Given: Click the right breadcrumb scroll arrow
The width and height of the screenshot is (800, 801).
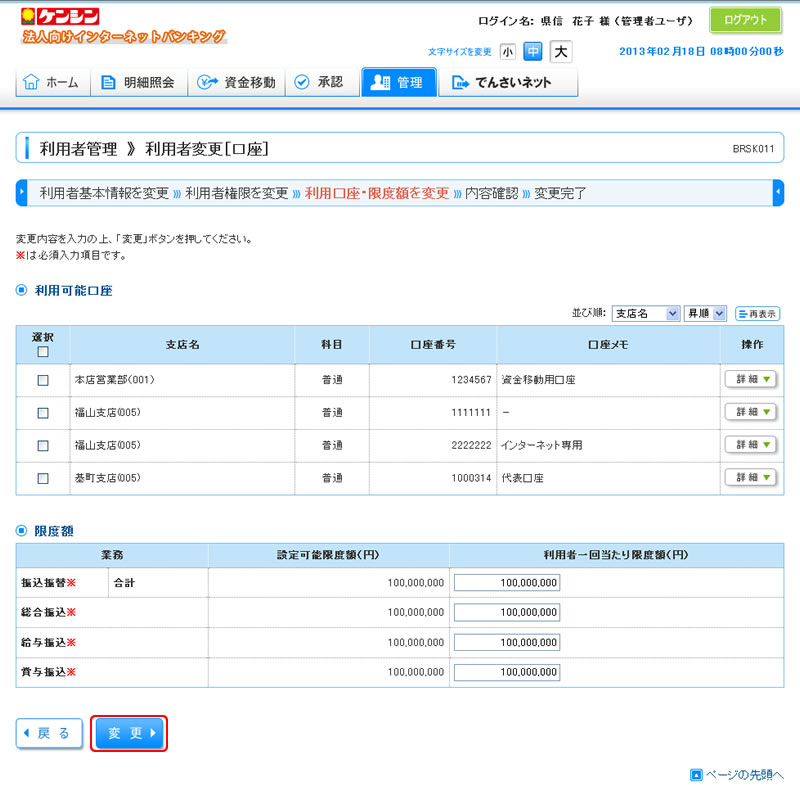Looking at the screenshot, I should (778, 193).
